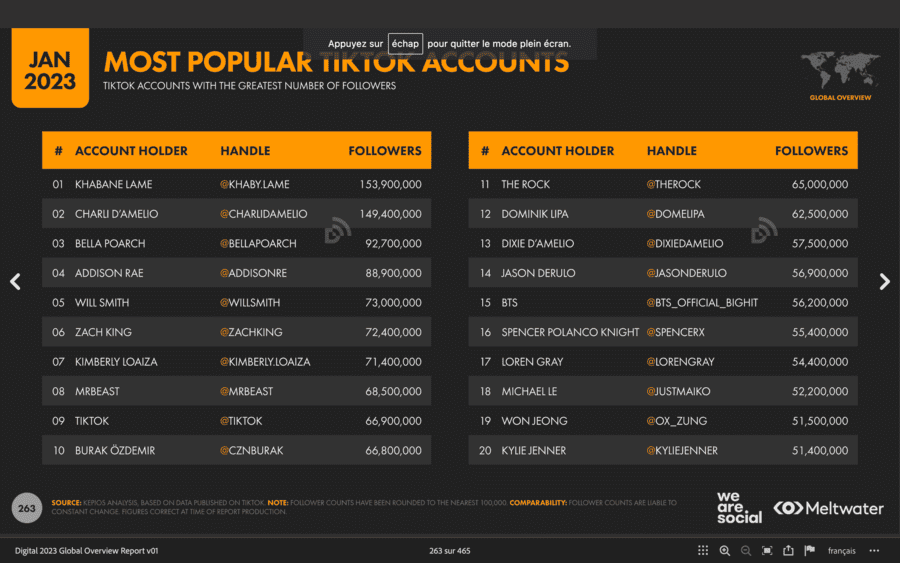This screenshot has width=900, height=563.
Task: Click the flag report icon
Action: (x=809, y=551)
